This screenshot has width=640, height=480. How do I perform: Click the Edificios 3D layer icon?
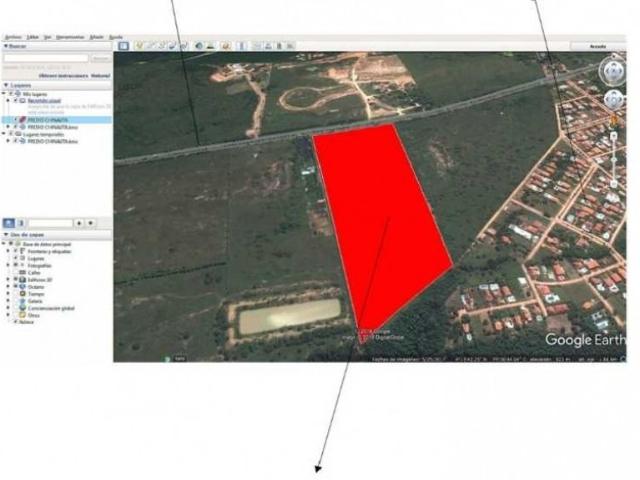[x=23, y=280]
